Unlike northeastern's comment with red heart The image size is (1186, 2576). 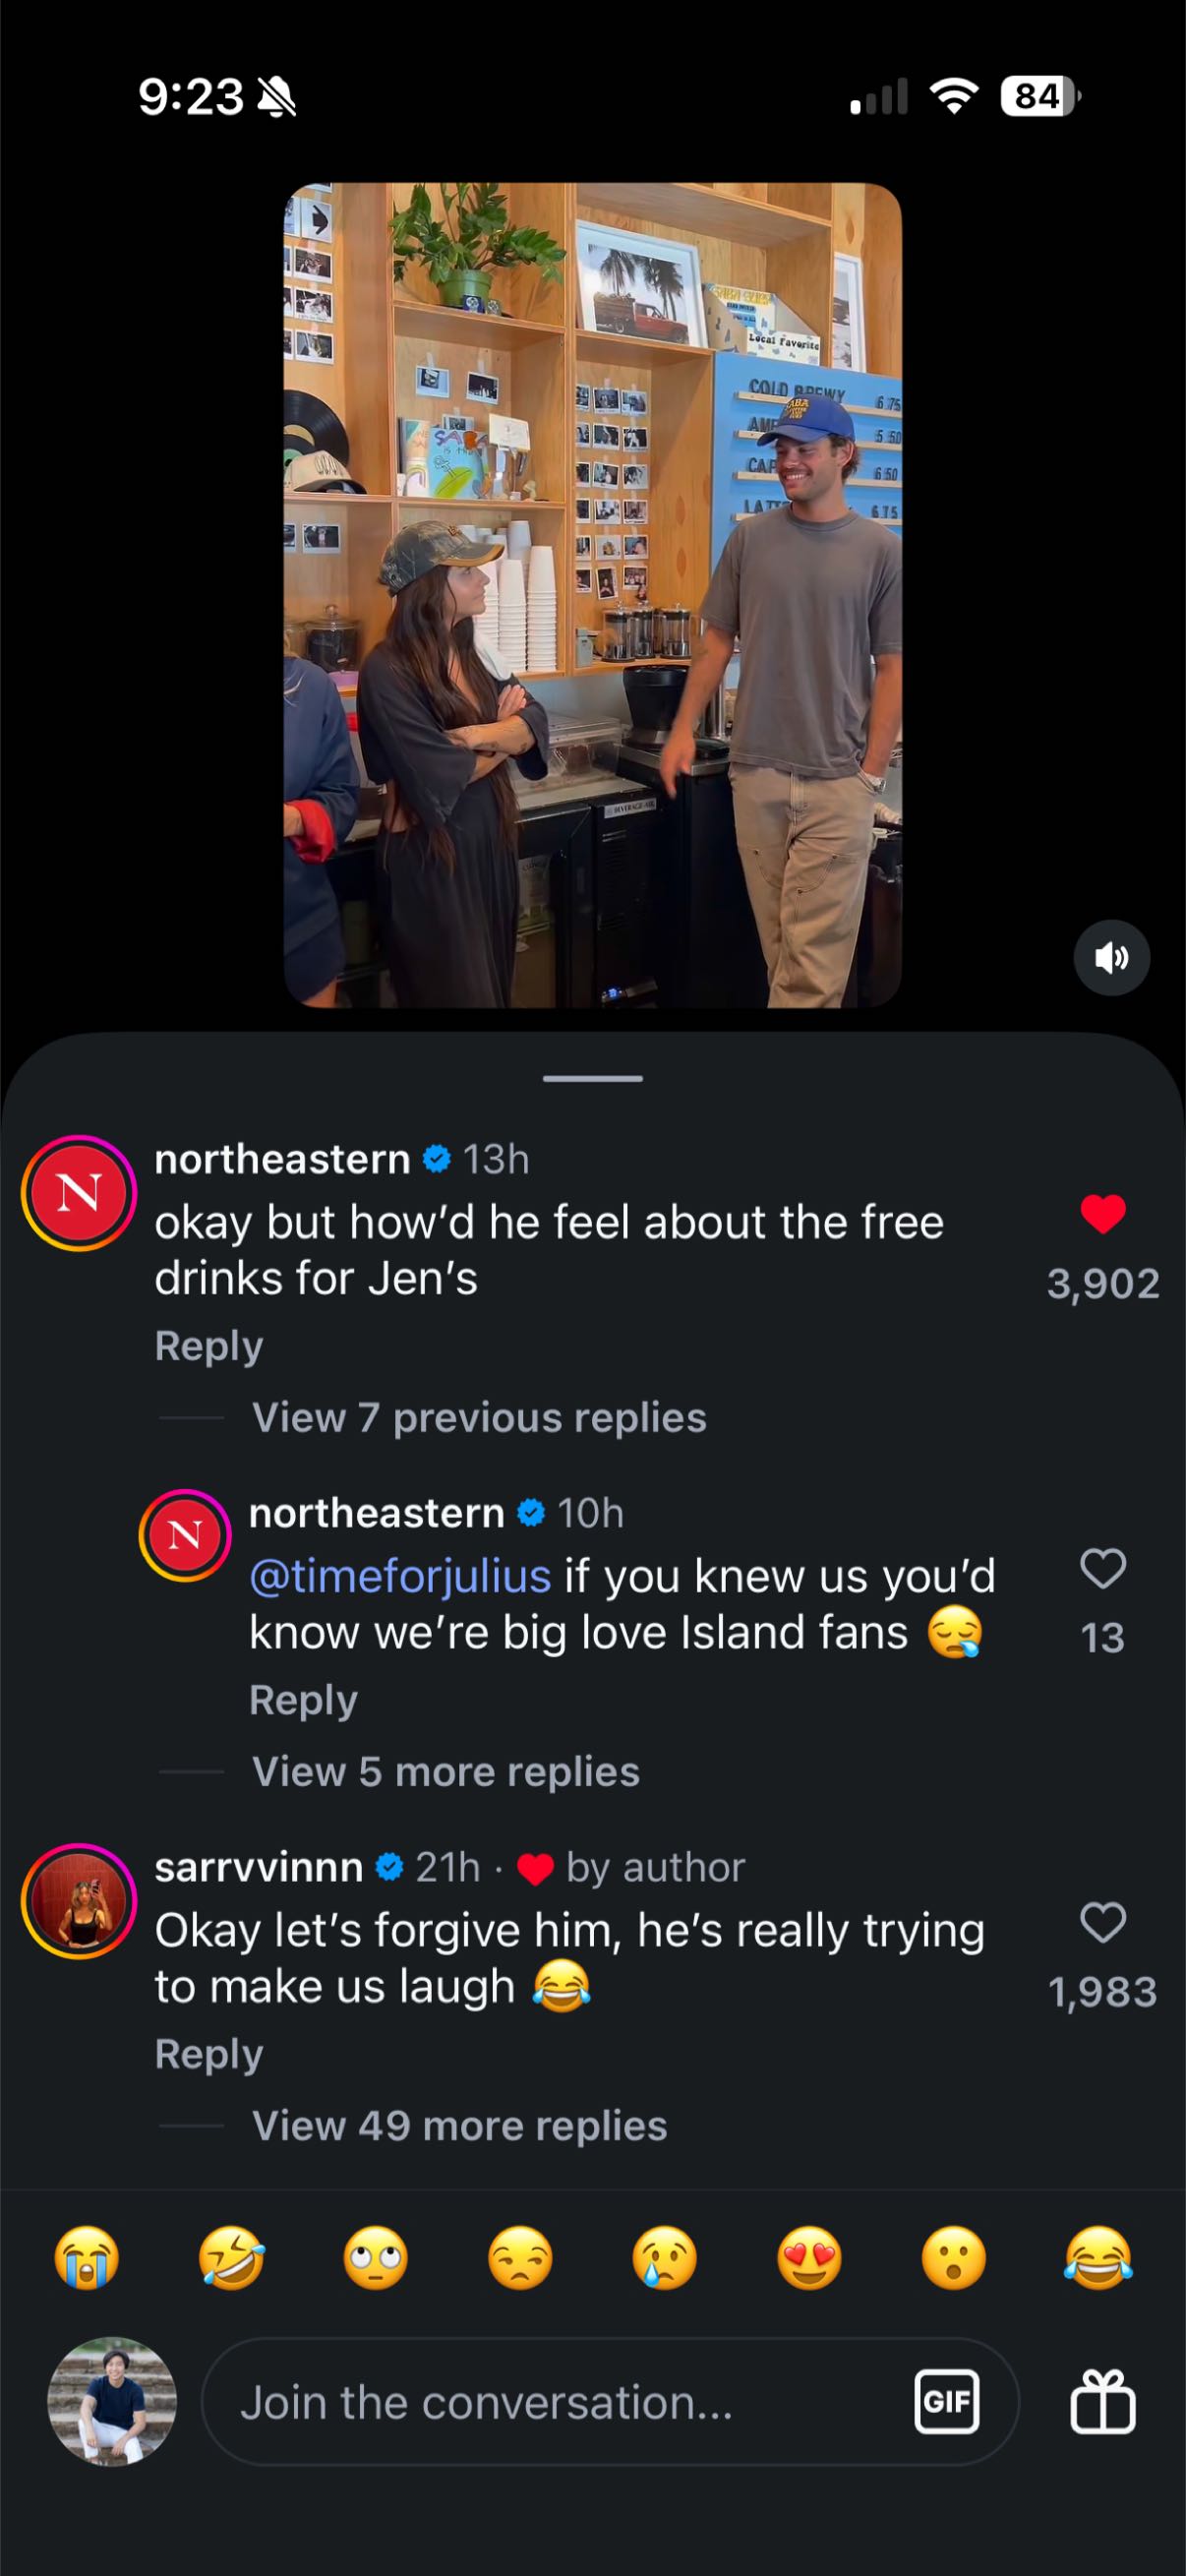(x=1103, y=1214)
